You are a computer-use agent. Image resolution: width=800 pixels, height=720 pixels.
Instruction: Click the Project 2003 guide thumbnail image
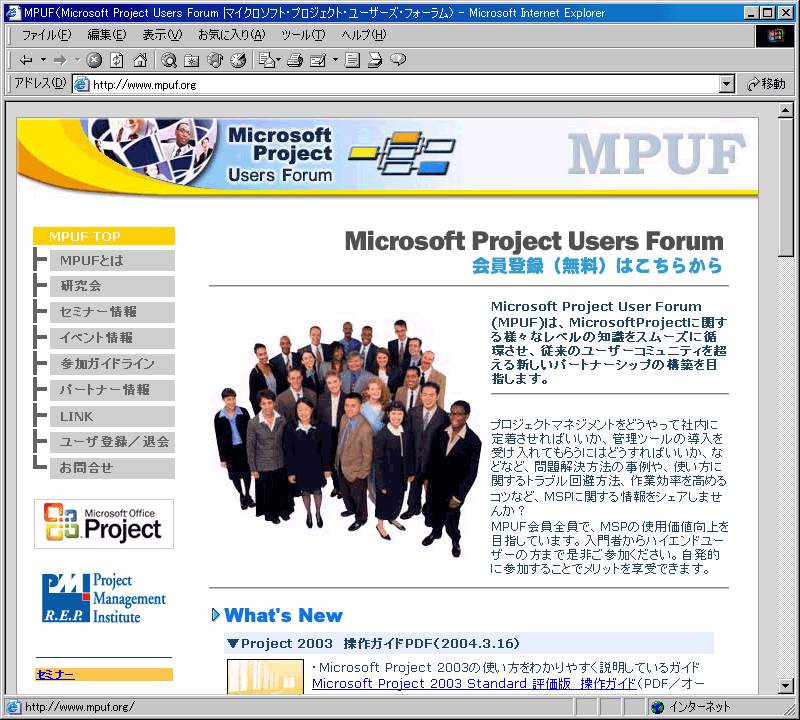(265, 677)
